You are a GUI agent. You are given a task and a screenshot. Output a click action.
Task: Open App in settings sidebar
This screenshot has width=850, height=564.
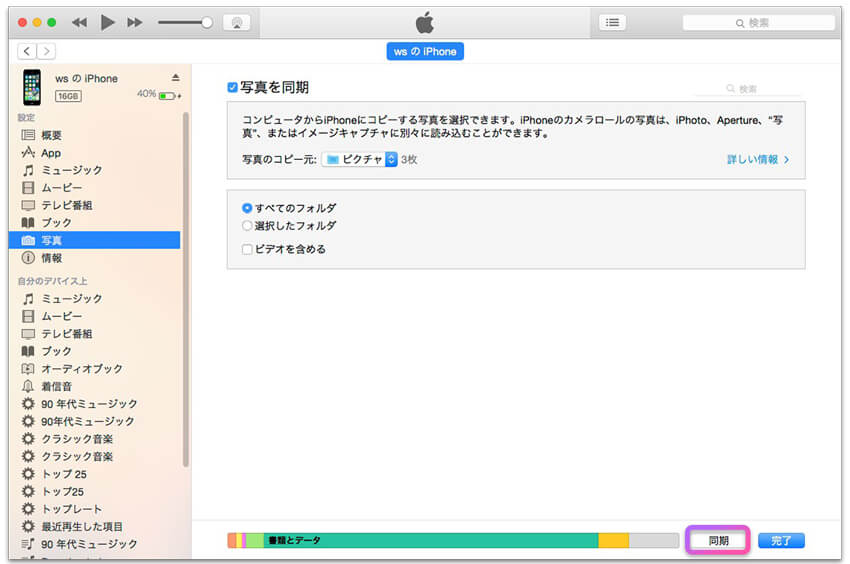click(x=94, y=153)
